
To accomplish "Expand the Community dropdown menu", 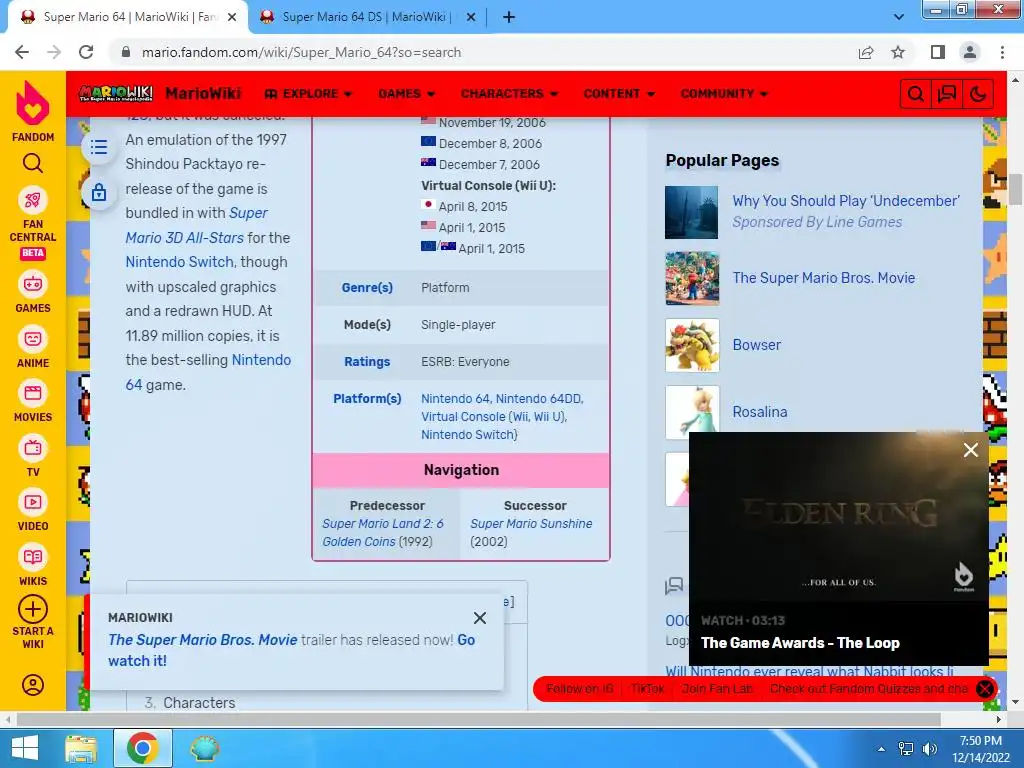I will tap(724, 94).
